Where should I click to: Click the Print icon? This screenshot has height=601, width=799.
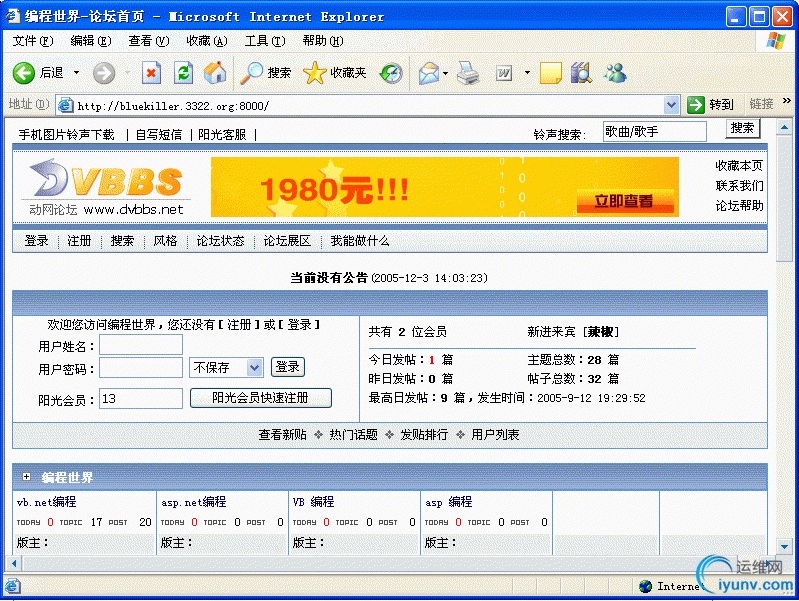click(x=468, y=73)
